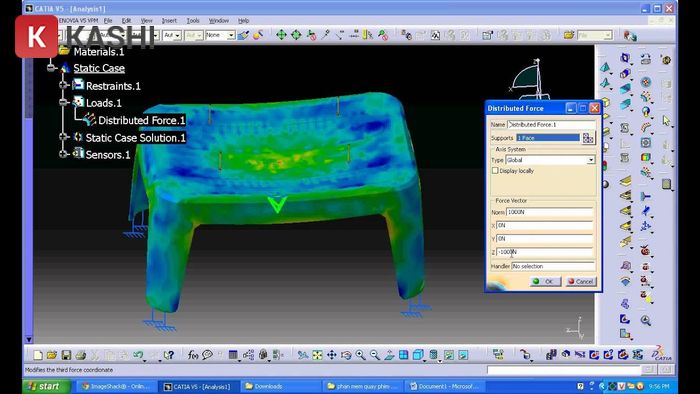Expand the Static Case Solution.1 node
Viewport: 700px width, 394px height.
tap(64, 137)
